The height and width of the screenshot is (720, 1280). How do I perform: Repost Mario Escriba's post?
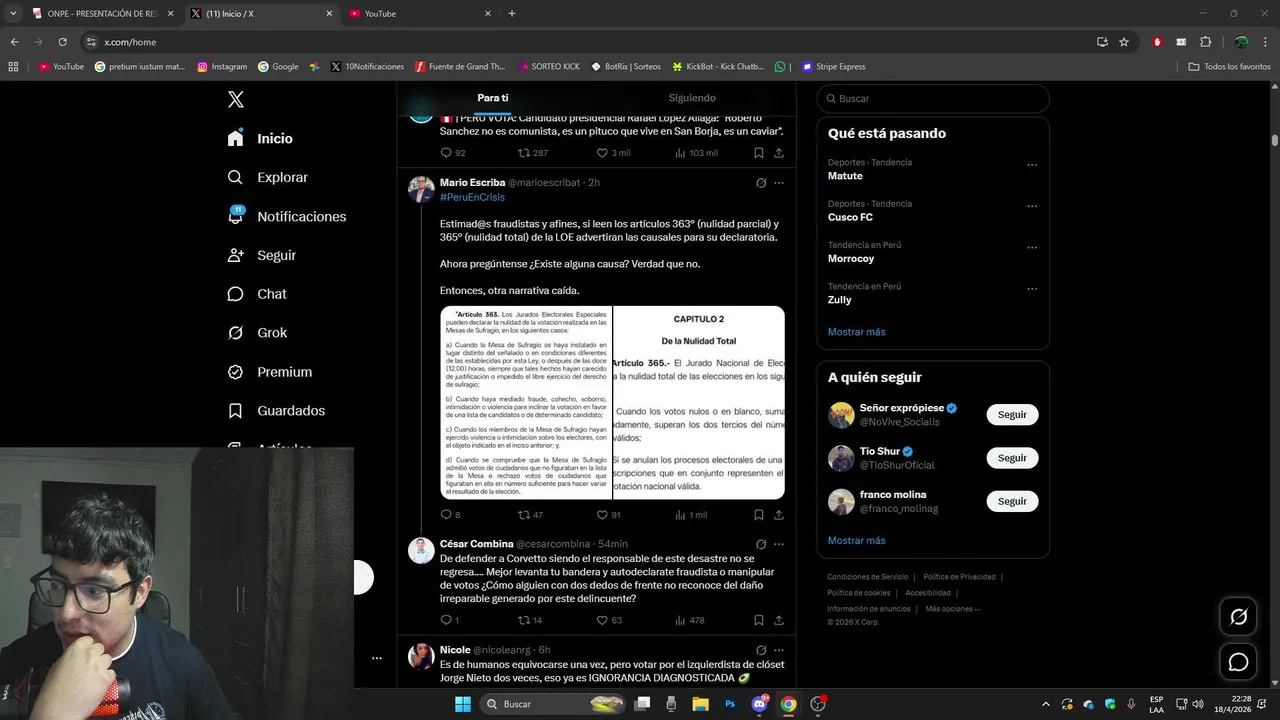click(530, 515)
